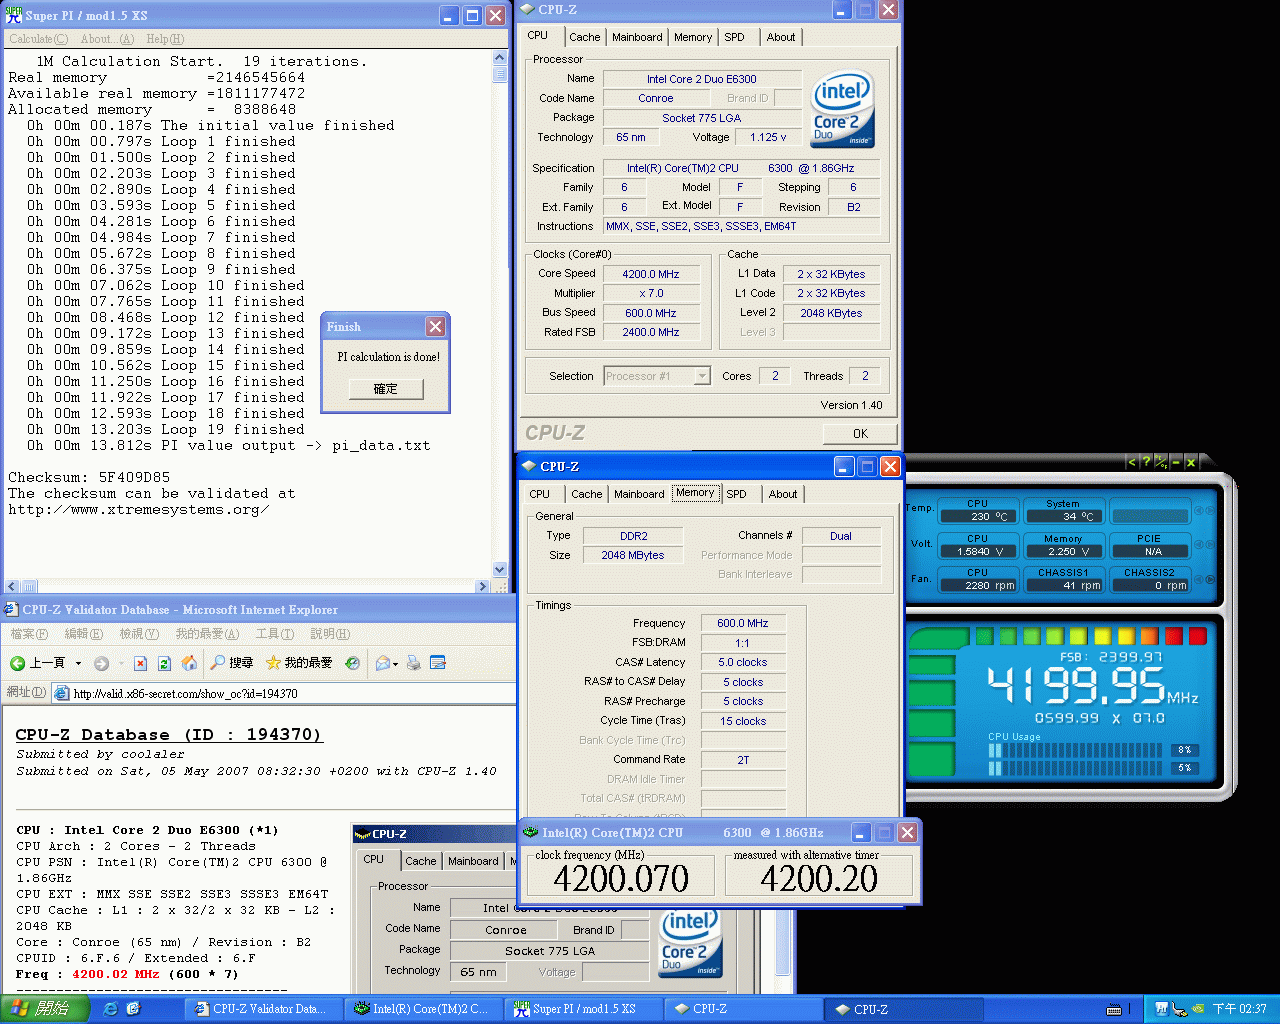
Task: Click the '?' help icon on the monitoring gadget
Action: coord(1146,462)
